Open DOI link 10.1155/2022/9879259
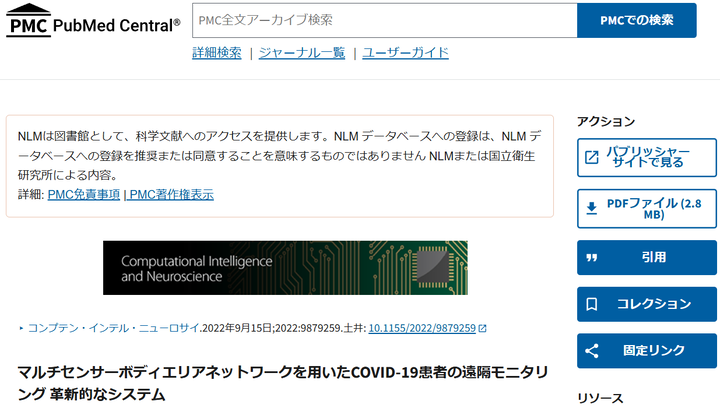720x415 pixels. [x=422, y=328]
